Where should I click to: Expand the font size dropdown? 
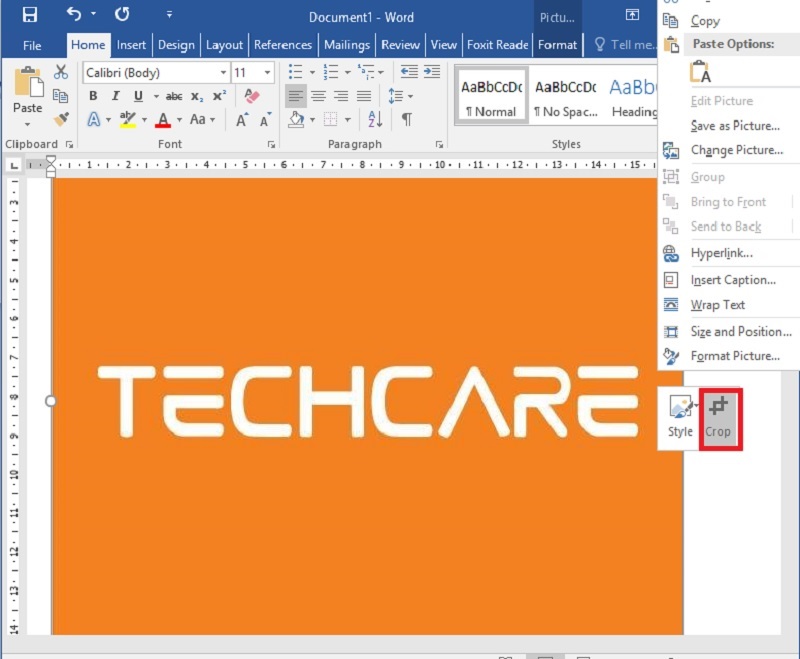pos(267,73)
